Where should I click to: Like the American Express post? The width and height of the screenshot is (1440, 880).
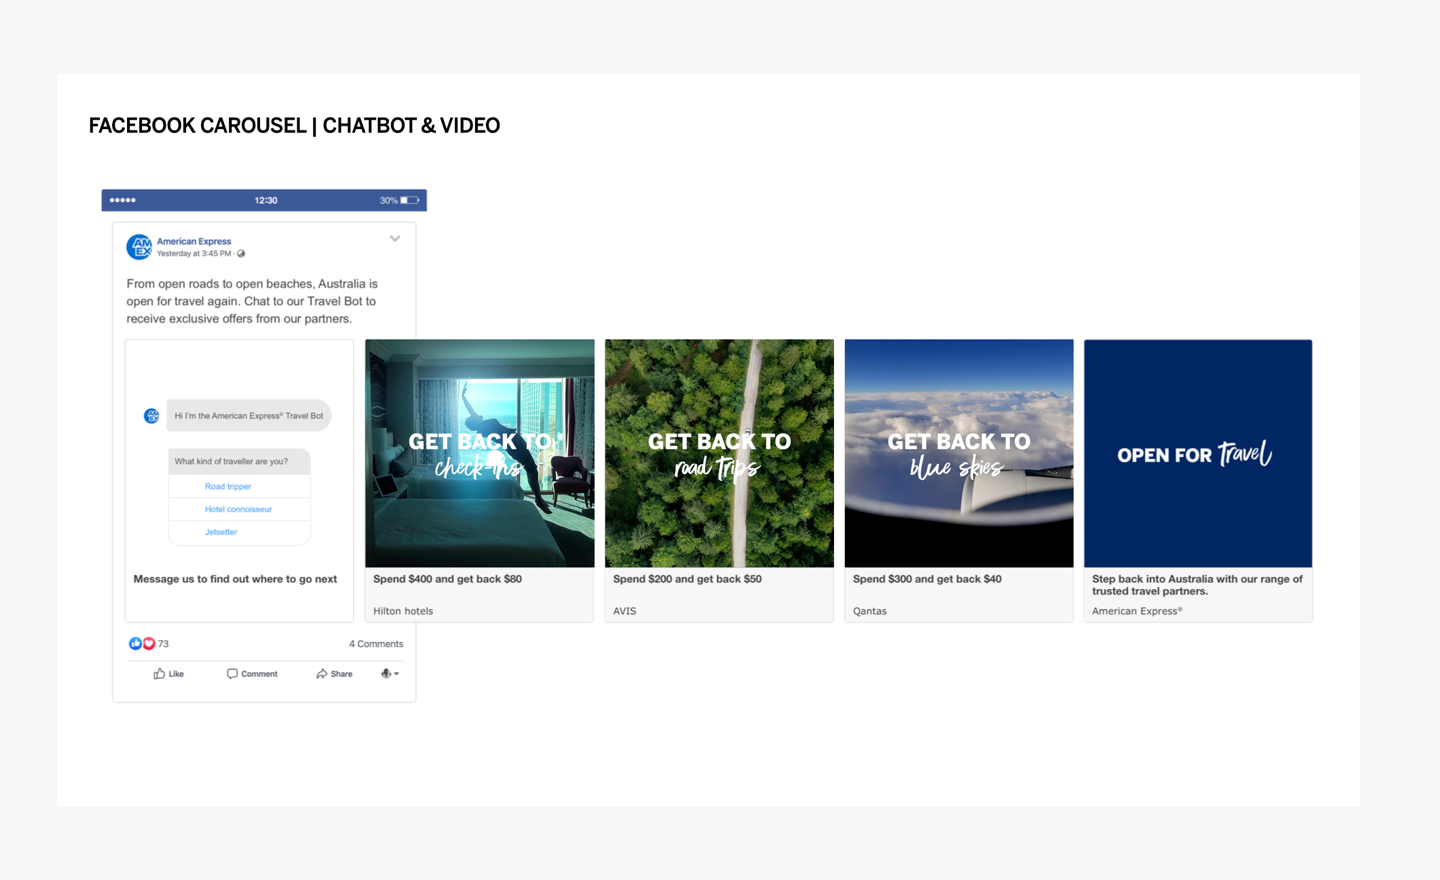coord(168,674)
